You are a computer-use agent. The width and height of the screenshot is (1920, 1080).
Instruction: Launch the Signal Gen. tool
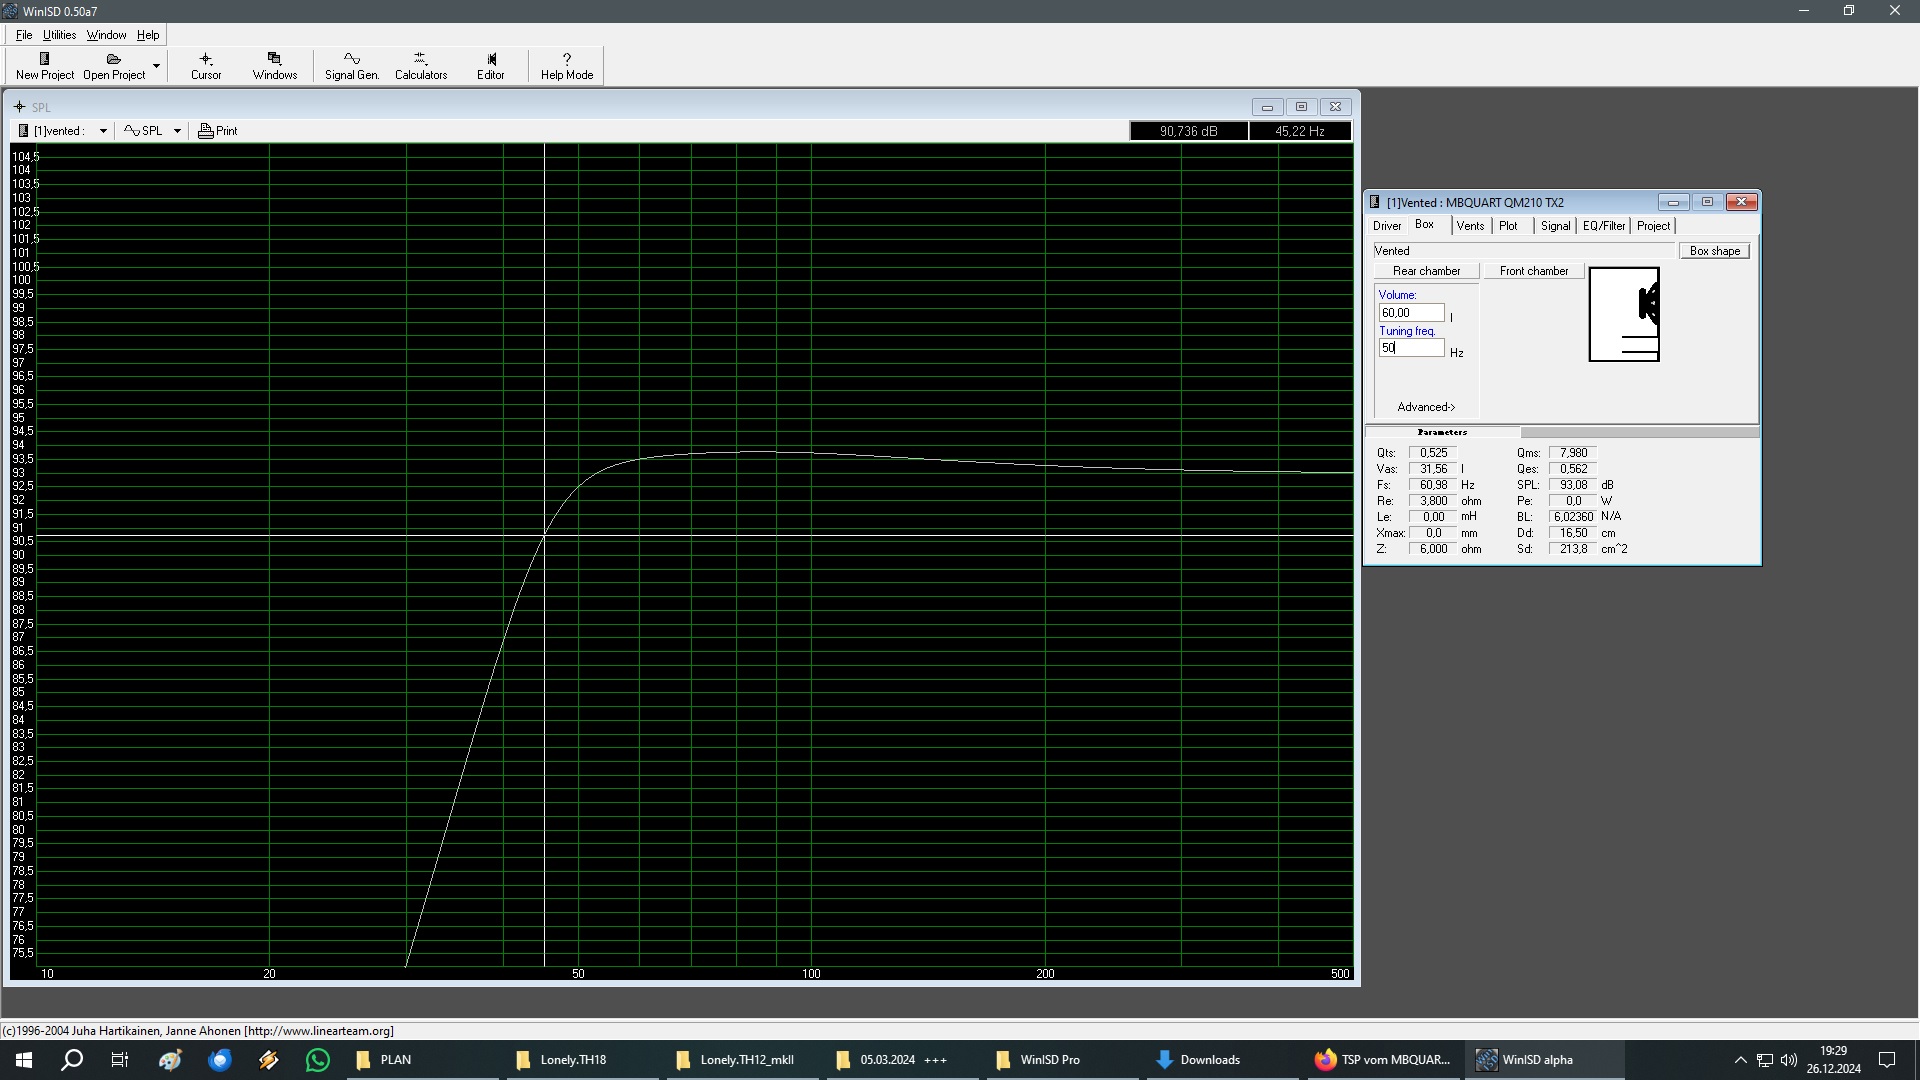[351, 66]
